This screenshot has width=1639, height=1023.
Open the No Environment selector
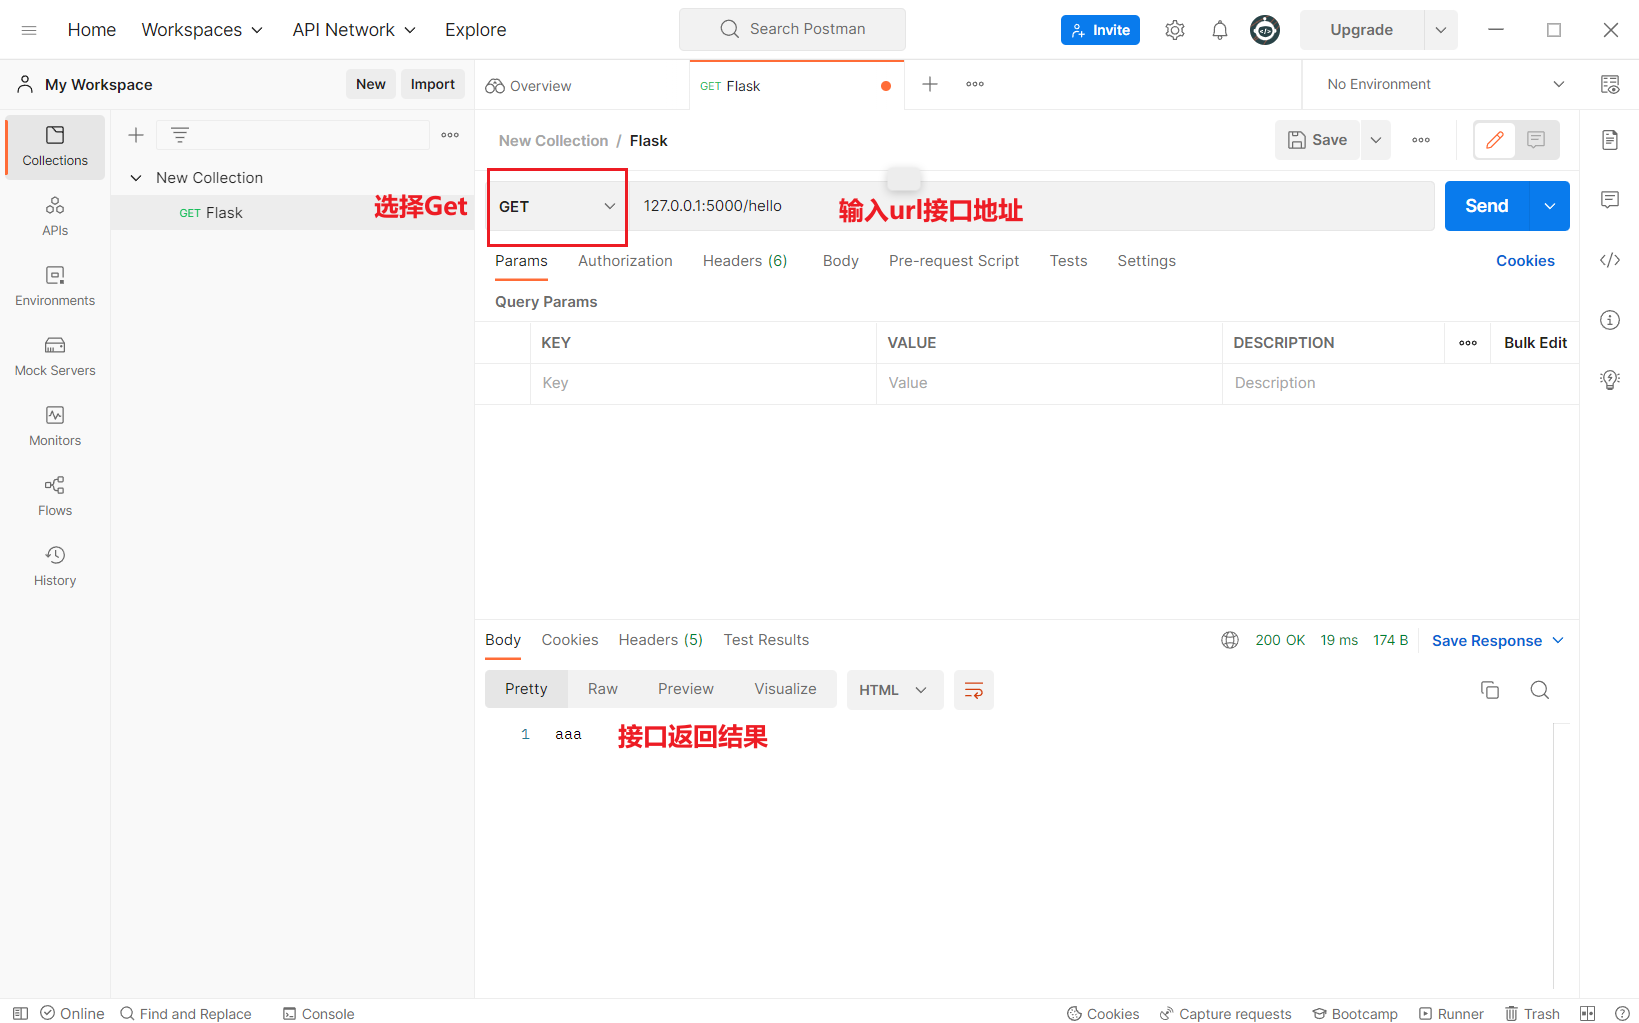point(1445,85)
